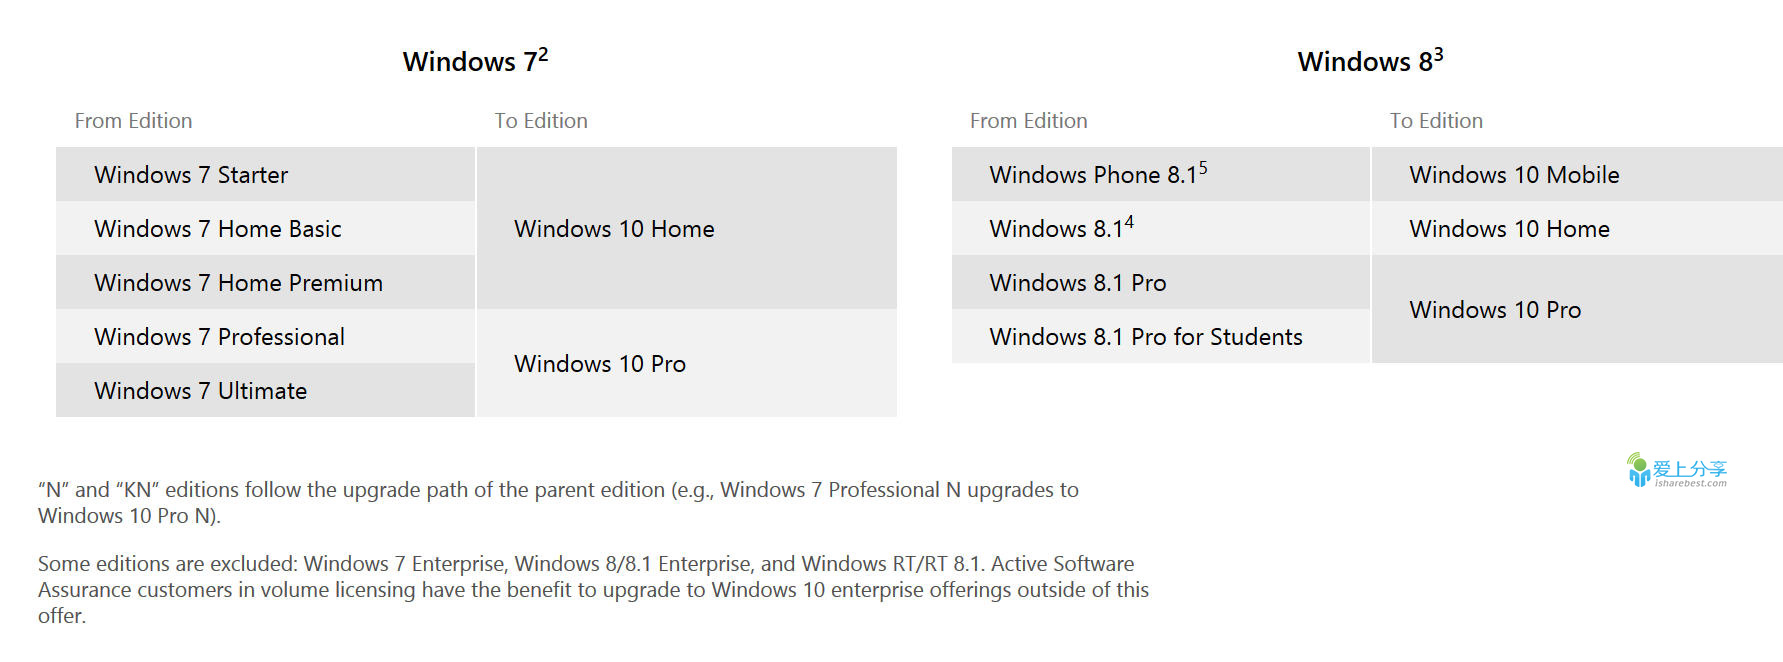Select the Windows 7 Starter row
Image resolution: width=1783 pixels, height=662 pixels.
(x=265, y=174)
